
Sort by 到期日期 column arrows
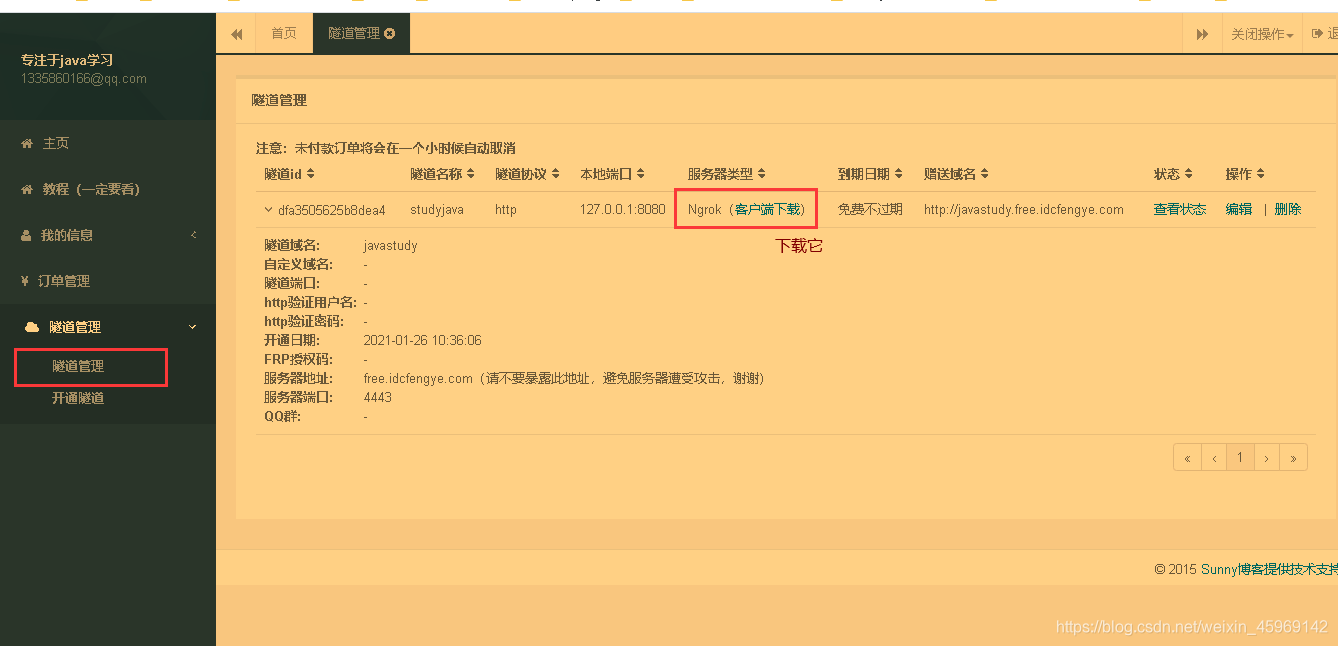(x=899, y=174)
